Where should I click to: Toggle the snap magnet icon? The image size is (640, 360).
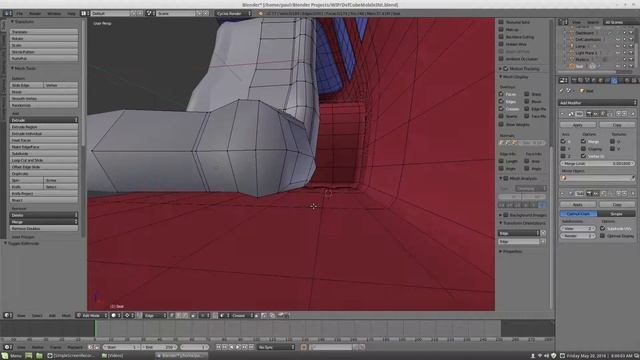pyautogui.click(x=216, y=316)
